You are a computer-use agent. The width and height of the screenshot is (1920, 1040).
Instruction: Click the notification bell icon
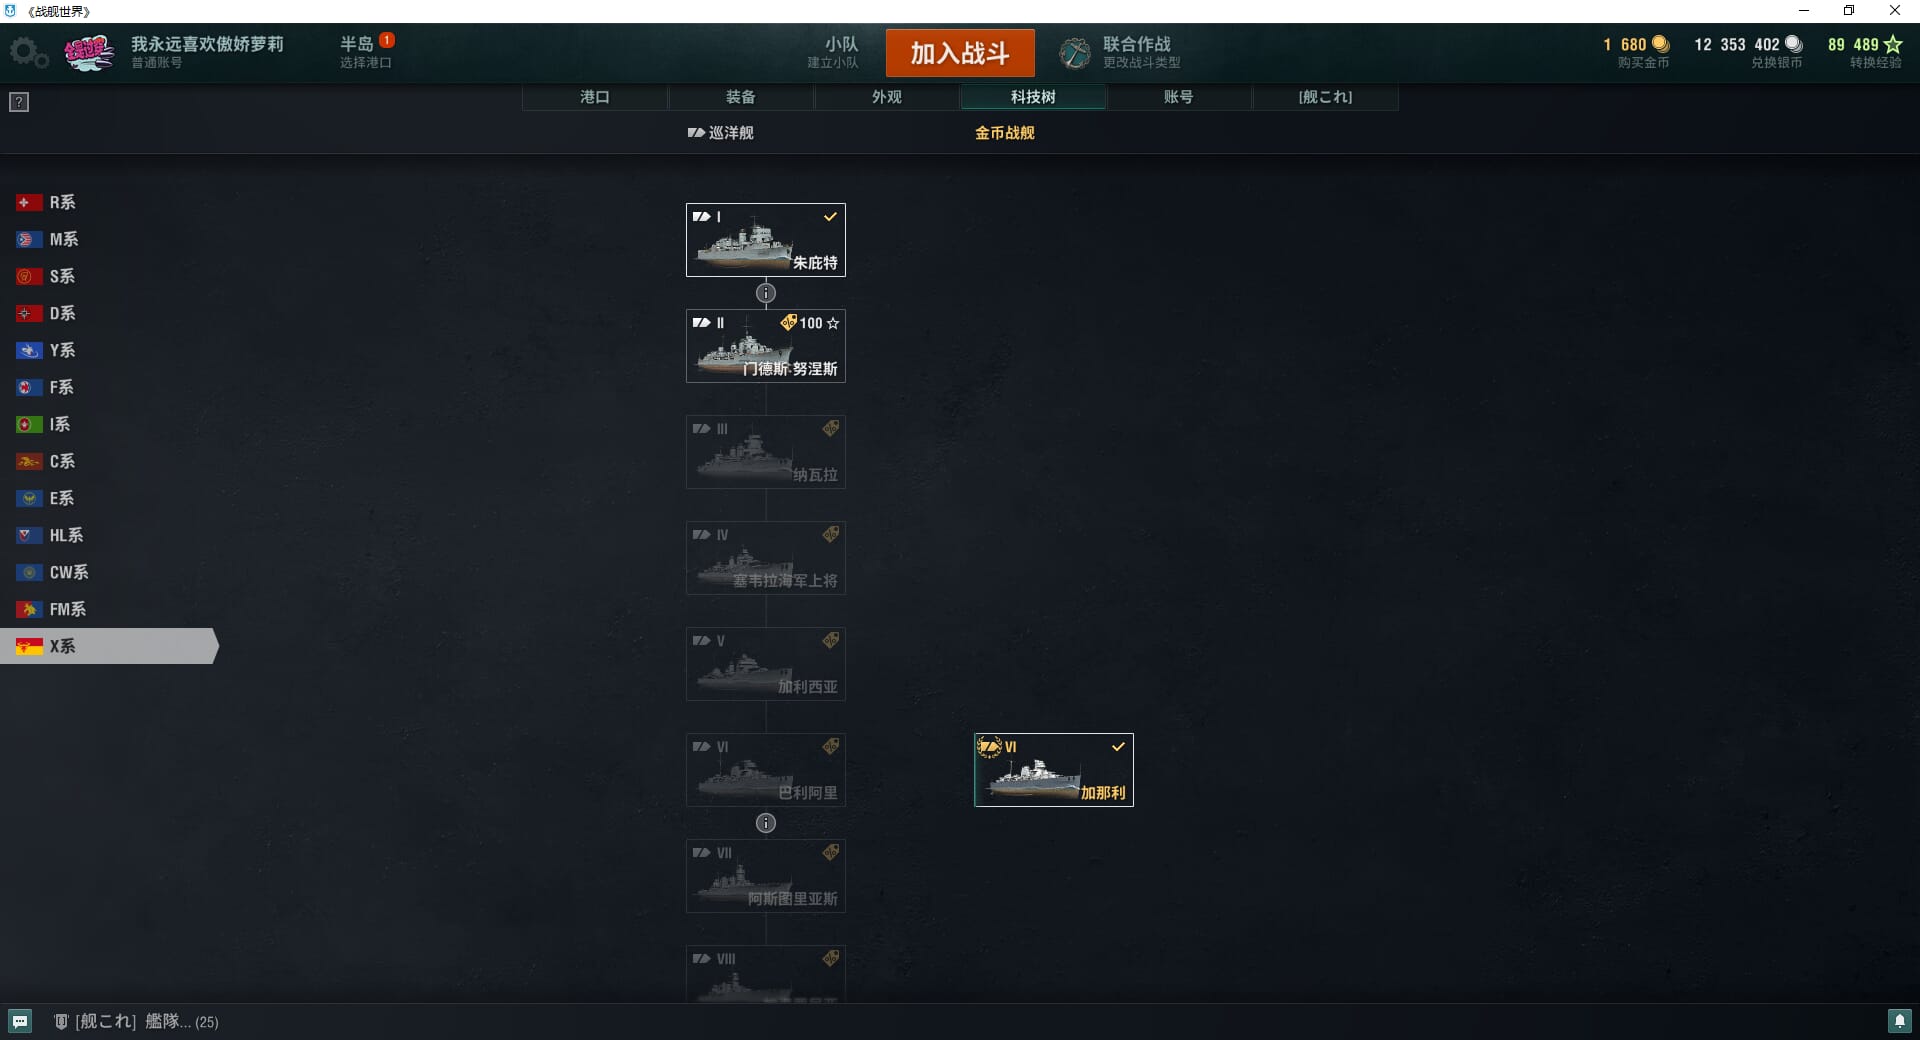[1899, 1021]
